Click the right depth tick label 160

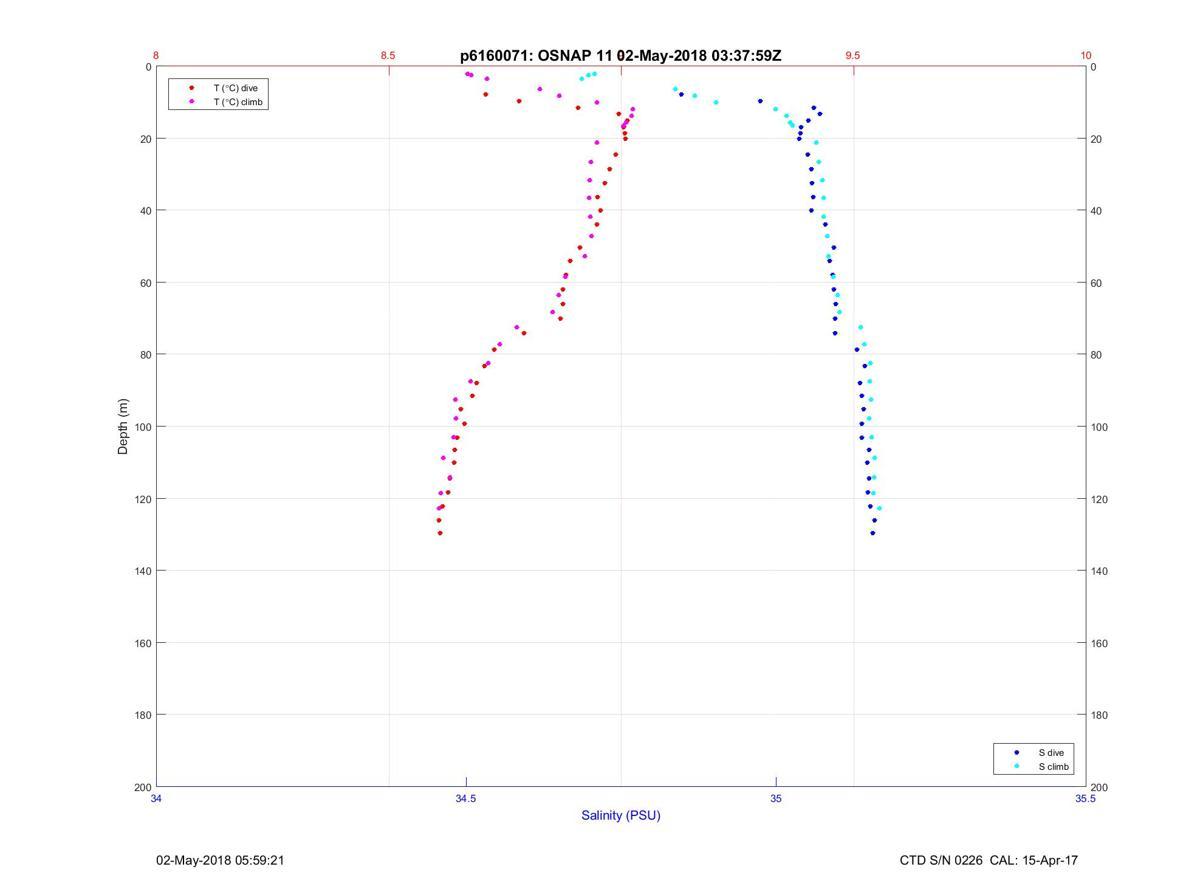(1099, 643)
